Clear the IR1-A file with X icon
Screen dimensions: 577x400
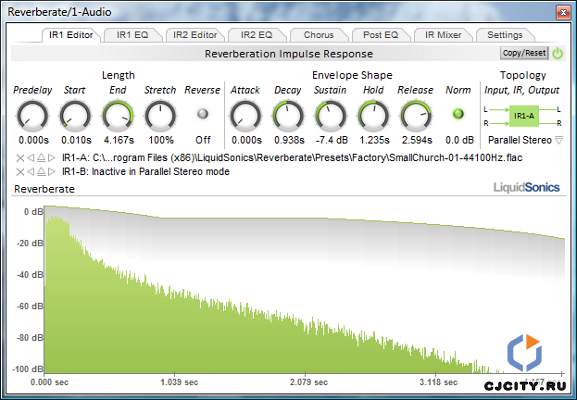click(x=20, y=158)
